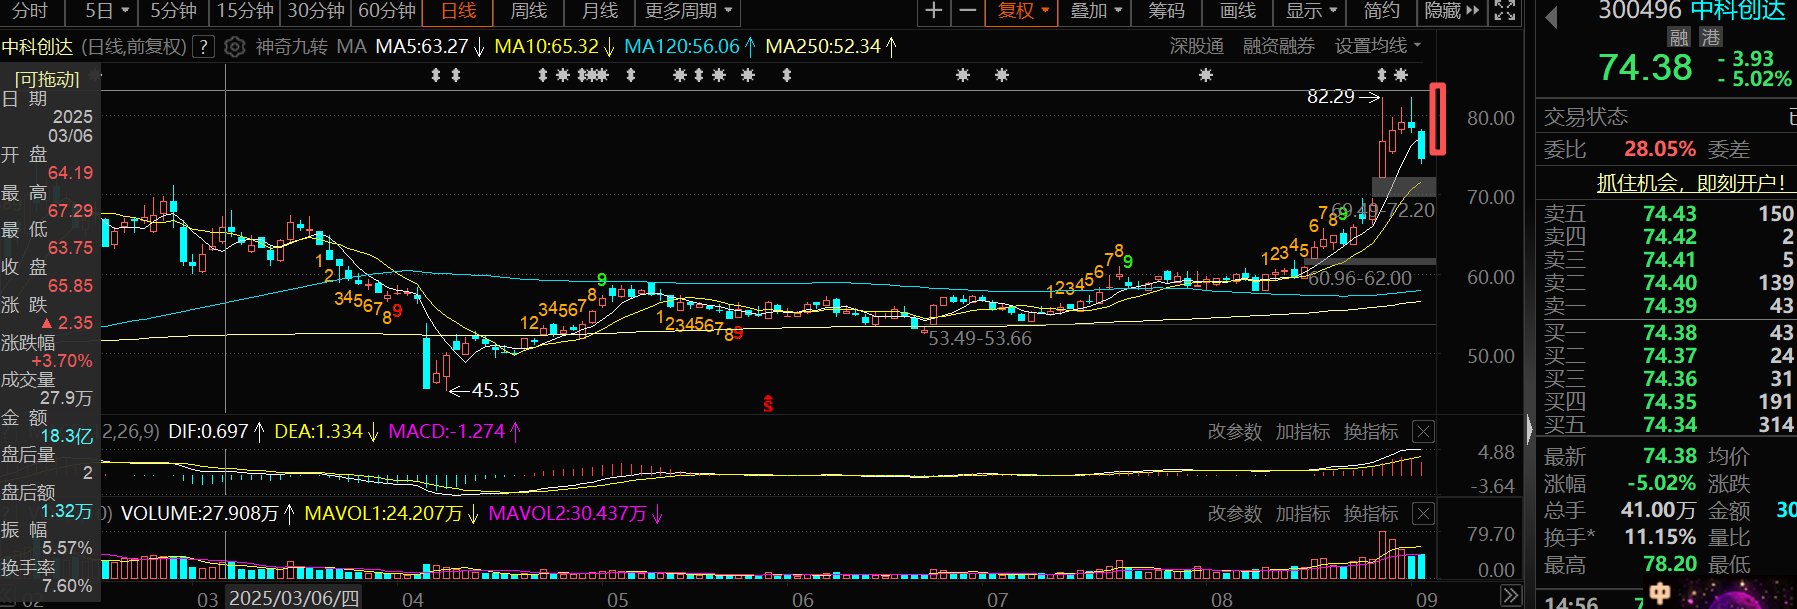Switch to 30分钟 period tab
The width and height of the screenshot is (1797, 609).
coord(316,11)
